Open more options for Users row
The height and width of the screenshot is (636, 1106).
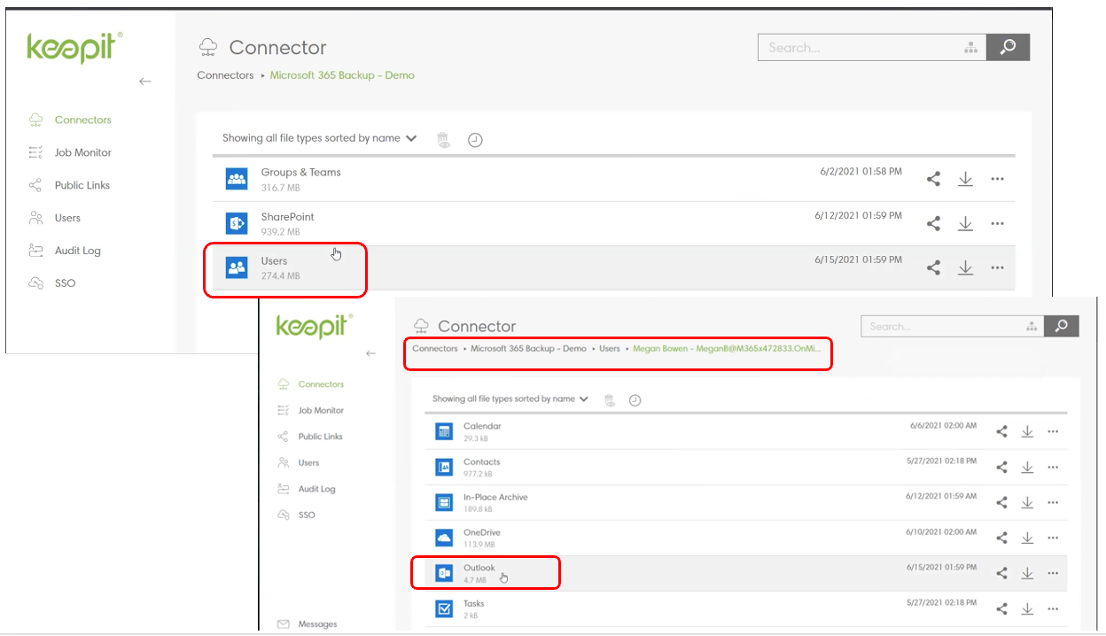coord(997,268)
